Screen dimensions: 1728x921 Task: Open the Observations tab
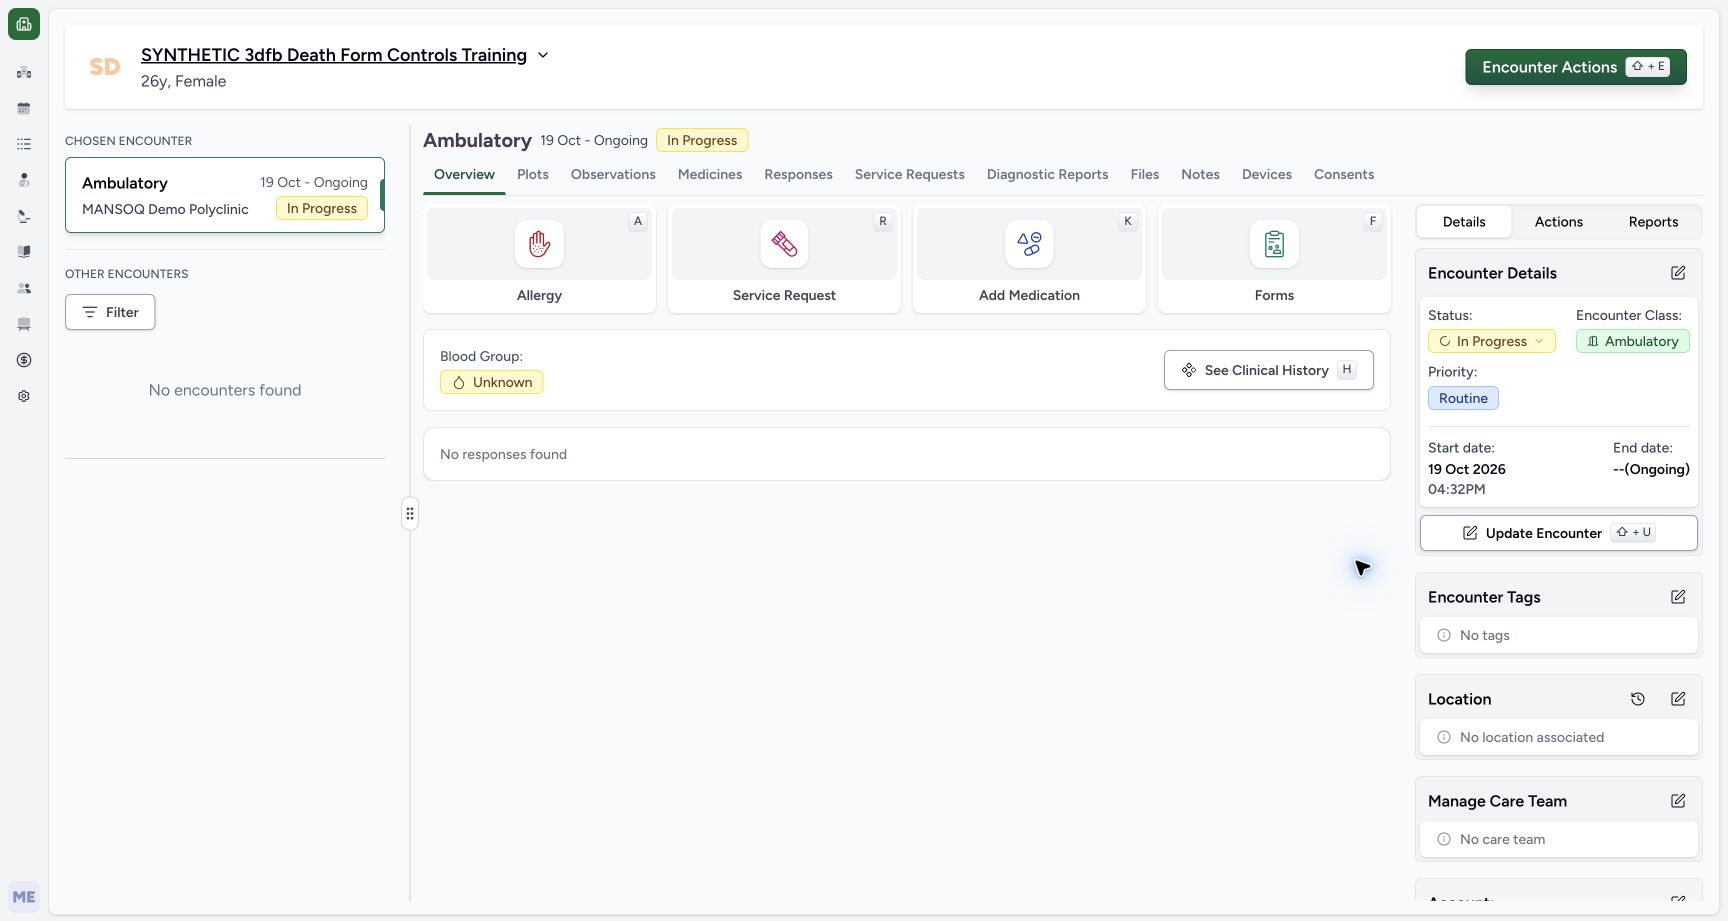pyautogui.click(x=613, y=174)
